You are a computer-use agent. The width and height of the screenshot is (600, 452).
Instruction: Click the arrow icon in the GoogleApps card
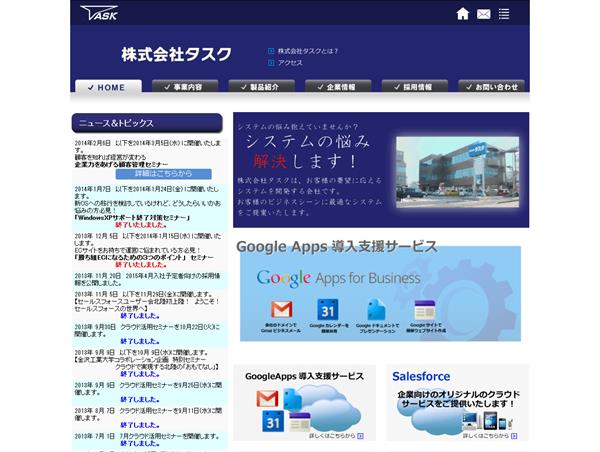pyautogui.click(x=360, y=436)
